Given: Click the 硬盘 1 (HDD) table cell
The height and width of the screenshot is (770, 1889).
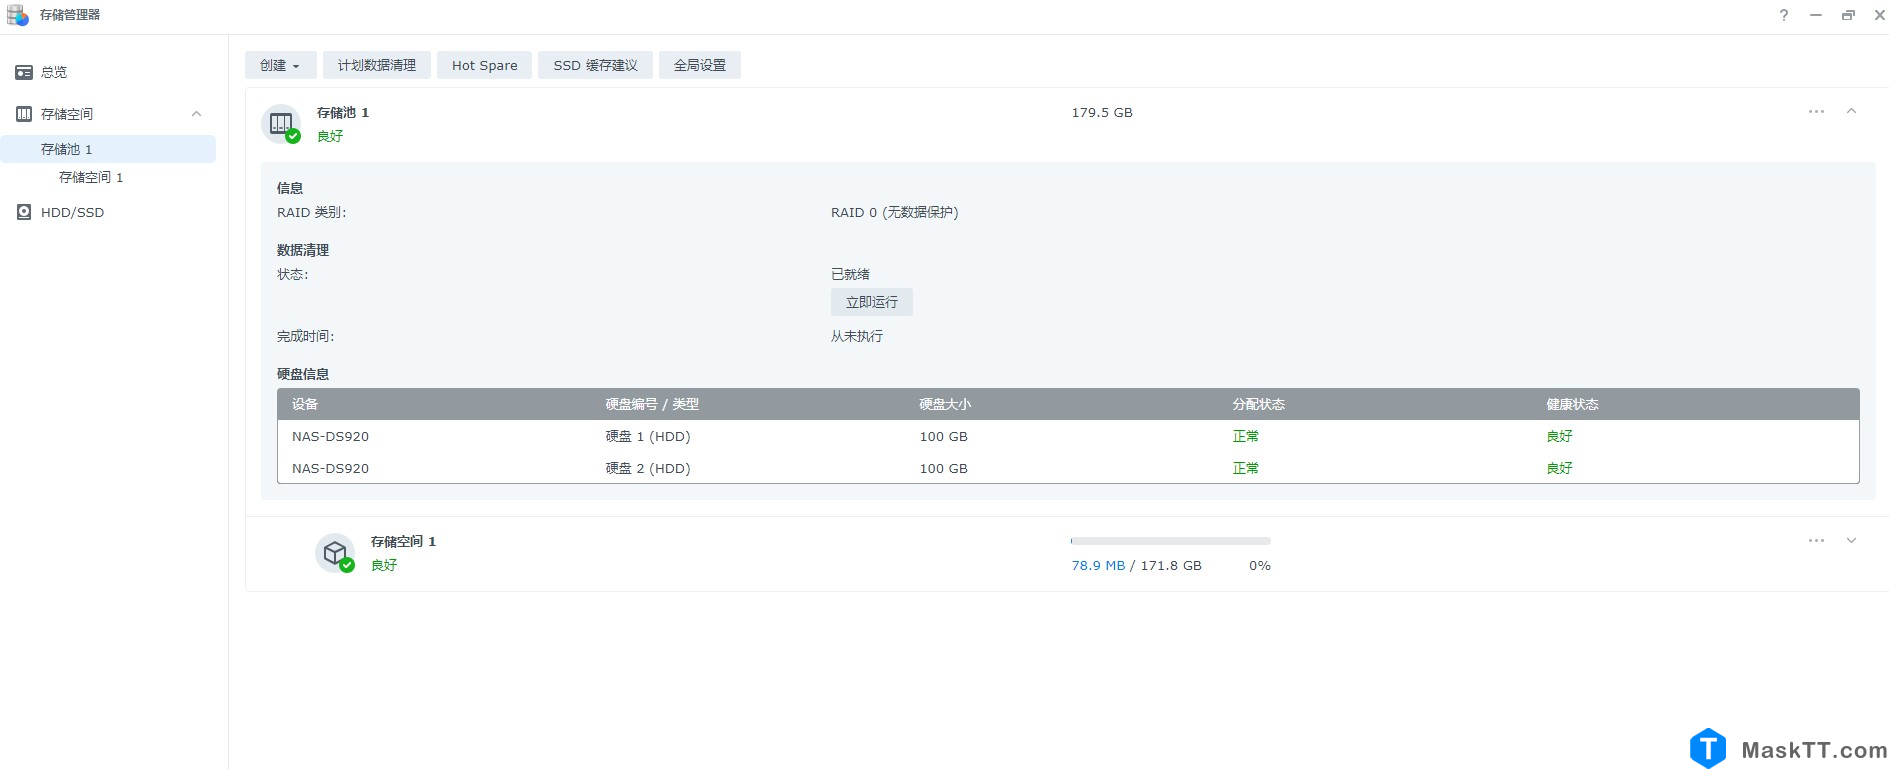Looking at the screenshot, I should click(648, 436).
